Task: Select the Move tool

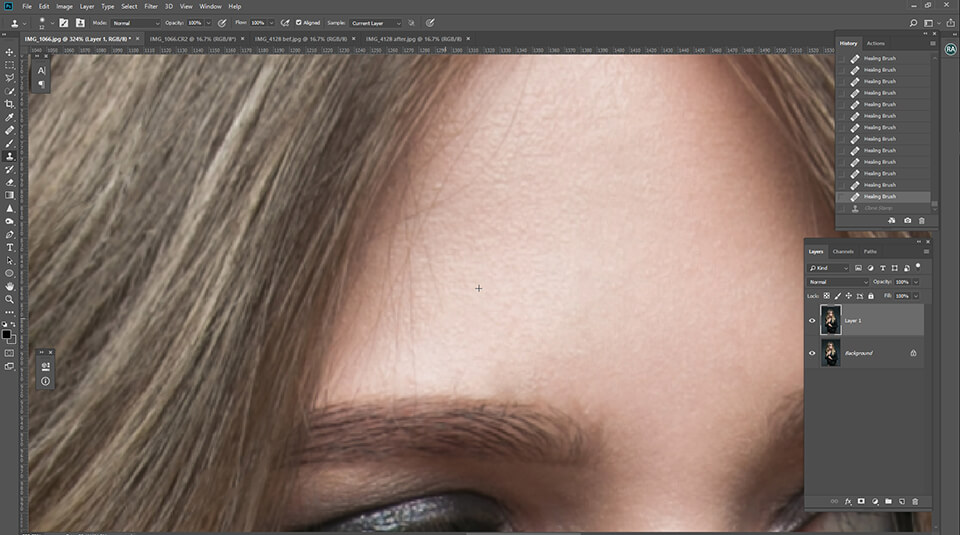Action: [x=9, y=52]
